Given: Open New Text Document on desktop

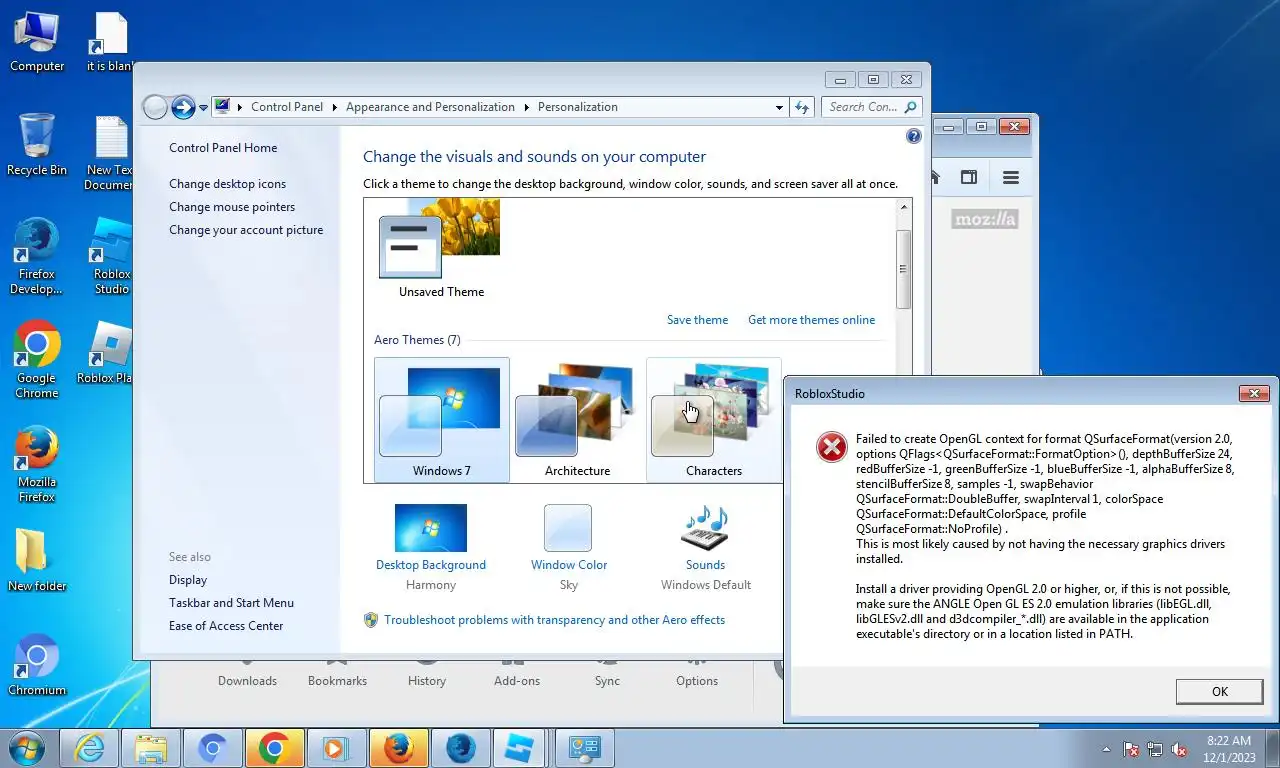Looking at the screenshot, I should [111, 152].
